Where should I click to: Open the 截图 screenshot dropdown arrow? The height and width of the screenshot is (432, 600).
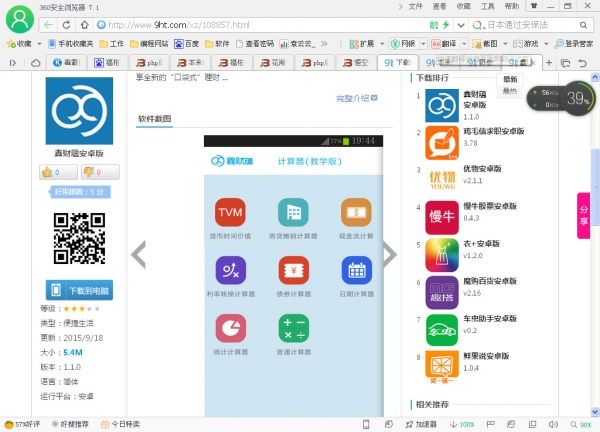[505, 44]
